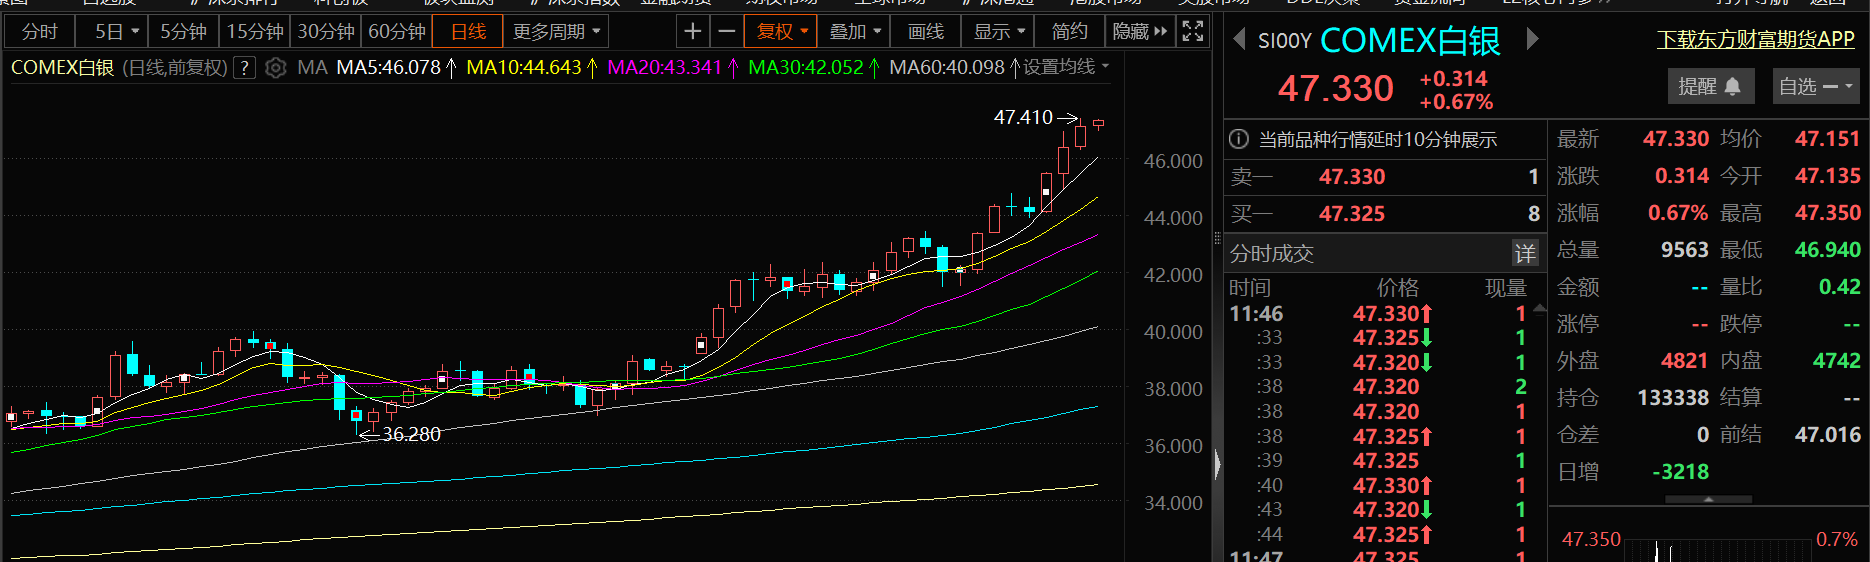
Task: Switch to the 分时 intraday tab
Action: tap(40, 32)
